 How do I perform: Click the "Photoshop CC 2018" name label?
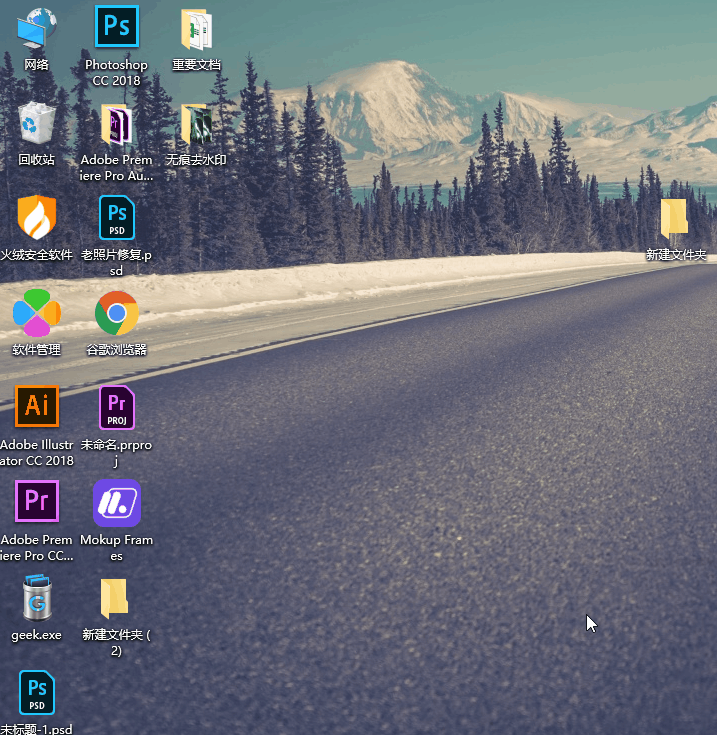(117, 72)
